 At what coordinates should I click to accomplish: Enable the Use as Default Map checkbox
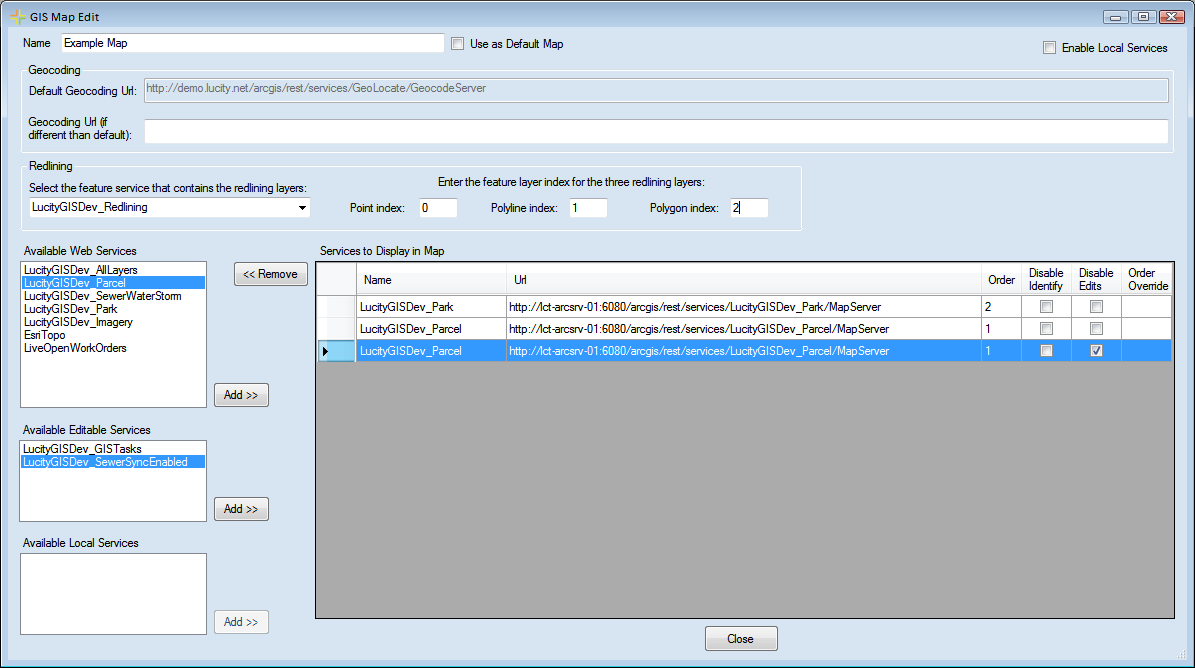coord(458,44)
